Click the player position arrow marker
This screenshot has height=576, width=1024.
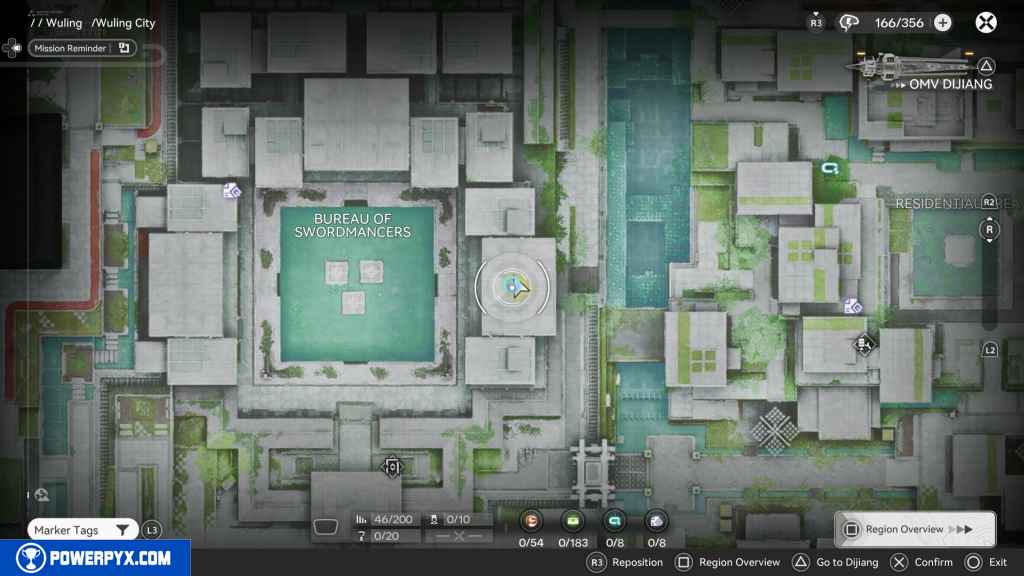[x=516, y=288]
